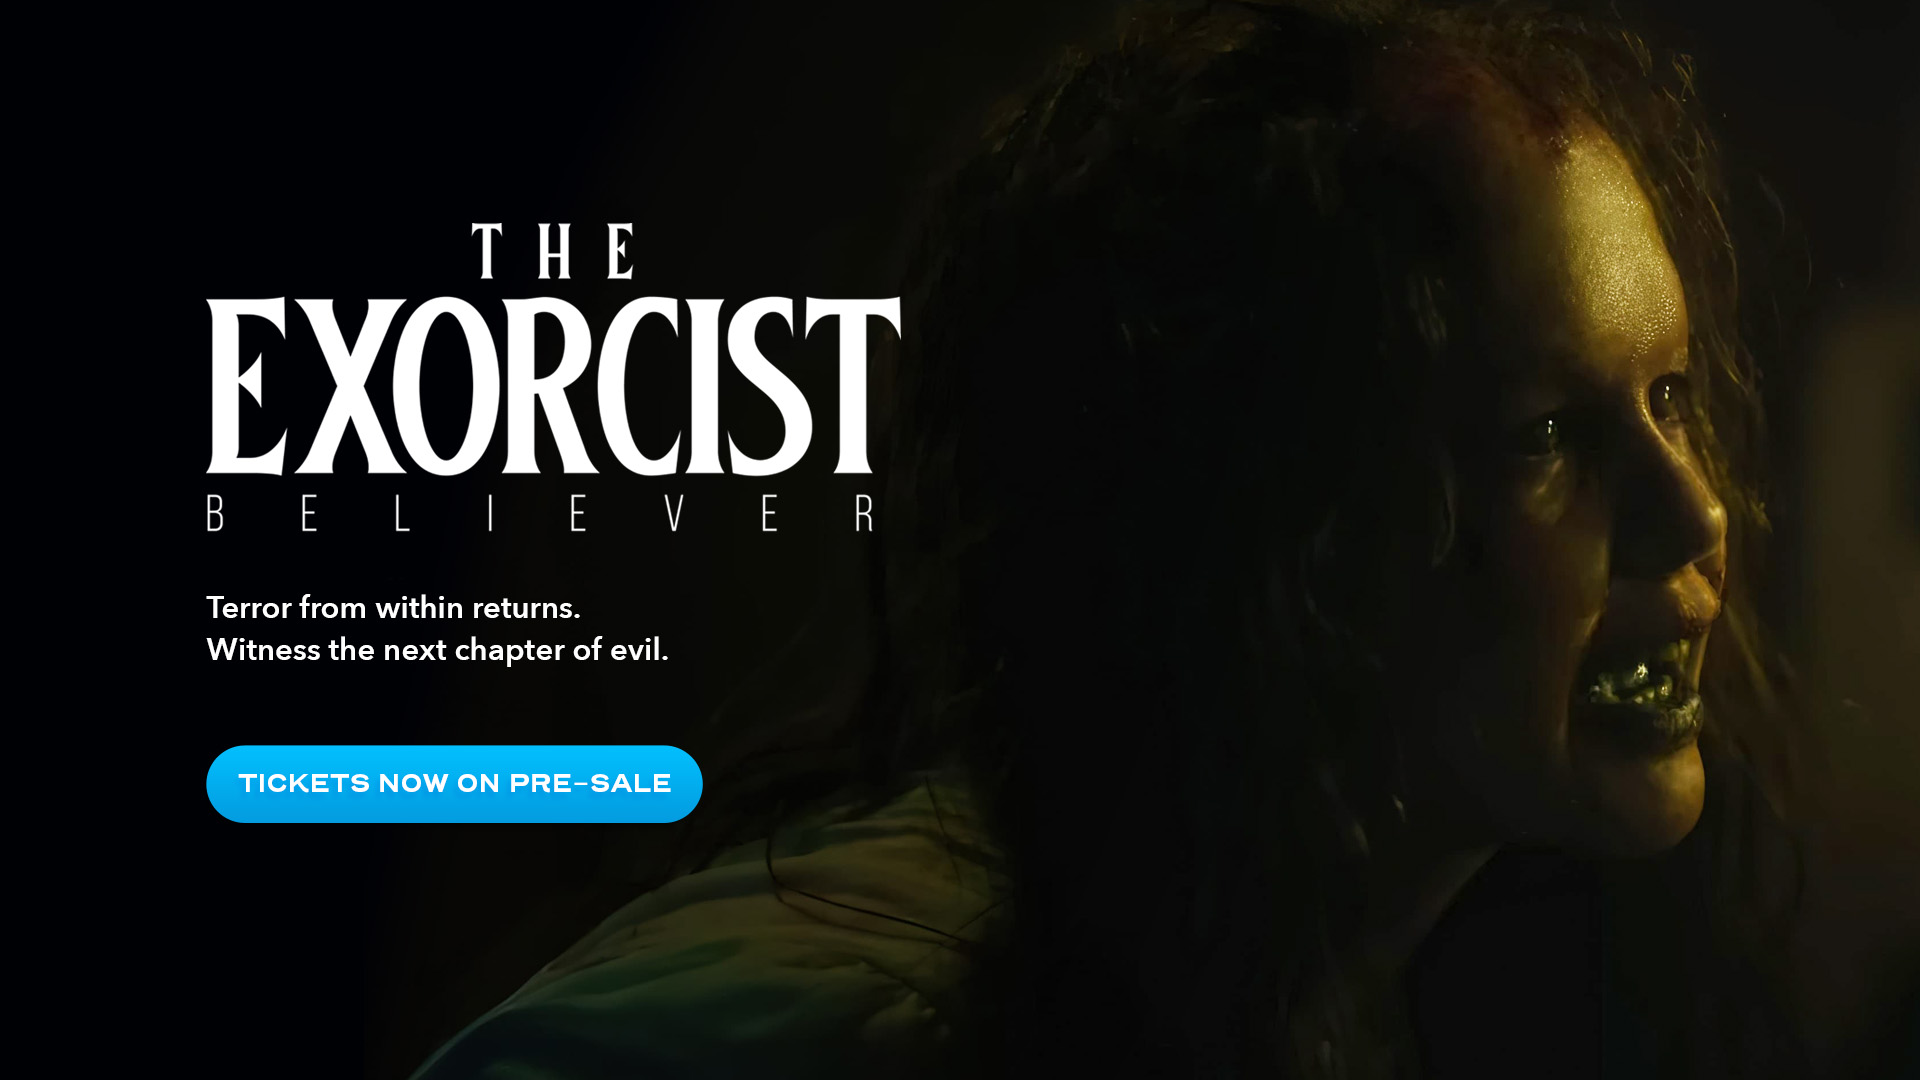Click the letter V in BELIEVER
Viewport: 1920px width, 1080px height.
click(x=674, y=513)
